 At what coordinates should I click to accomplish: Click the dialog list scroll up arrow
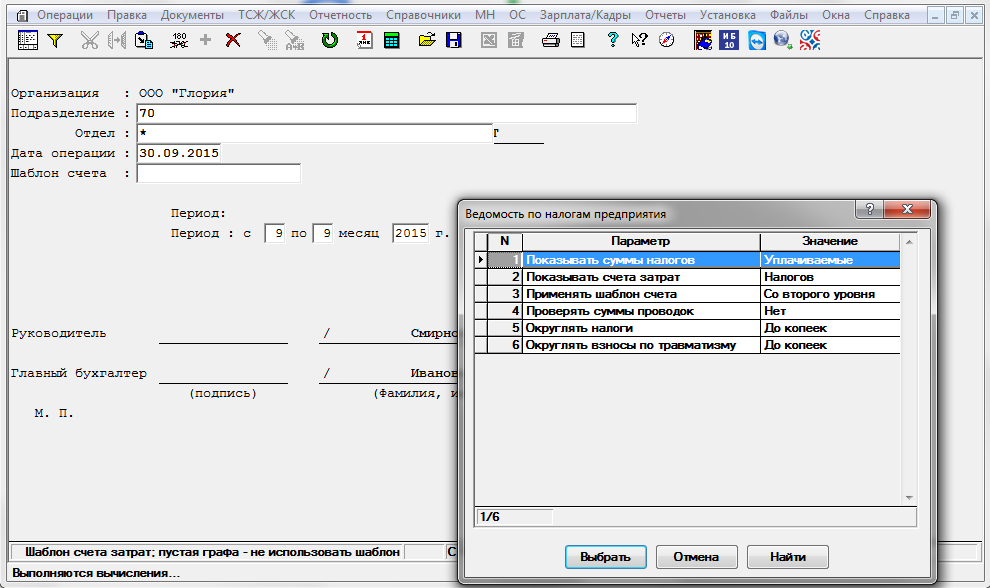pyautogui.click(x=909, y=242)
